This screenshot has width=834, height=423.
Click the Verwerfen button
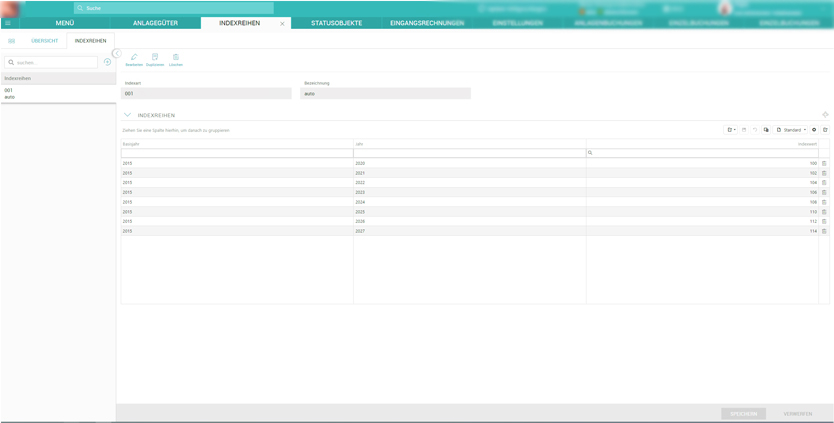tap(797, 413)
